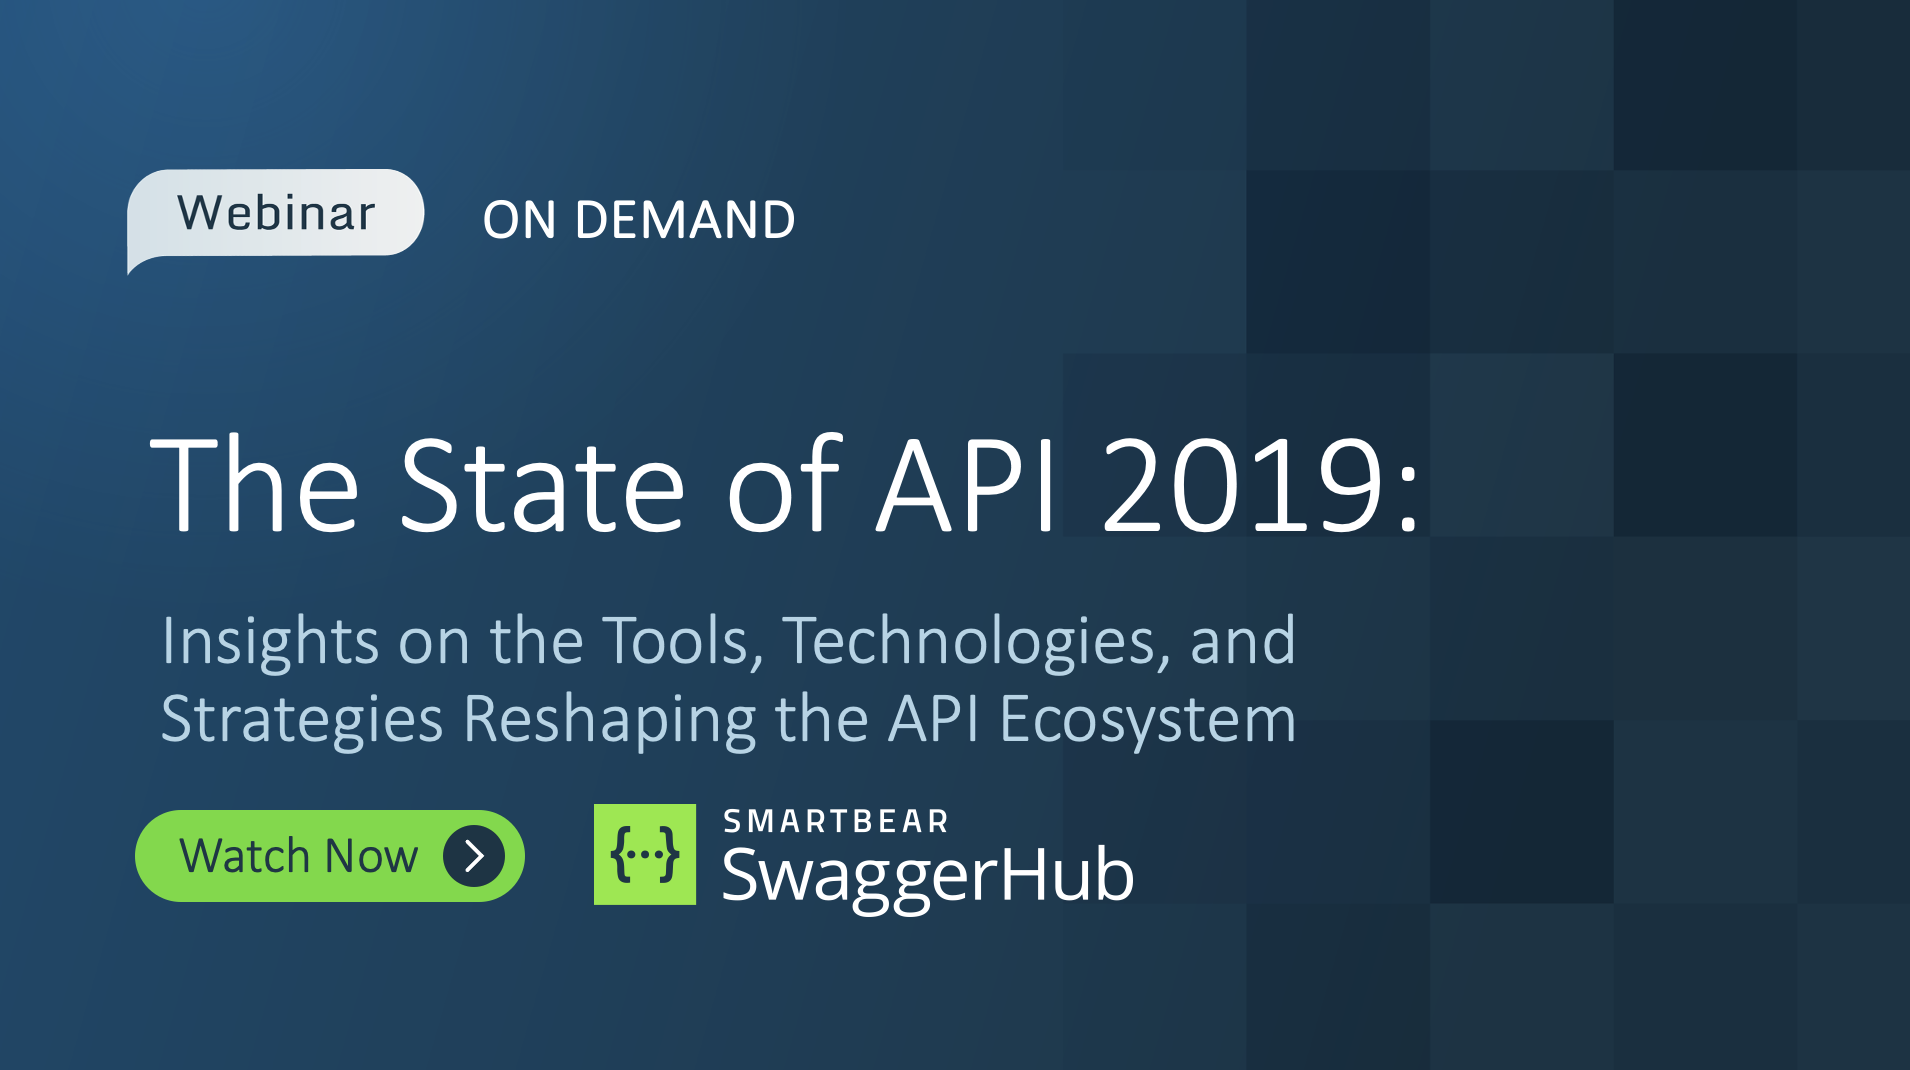Click the green Watch Now pill control

pos(328,855)
